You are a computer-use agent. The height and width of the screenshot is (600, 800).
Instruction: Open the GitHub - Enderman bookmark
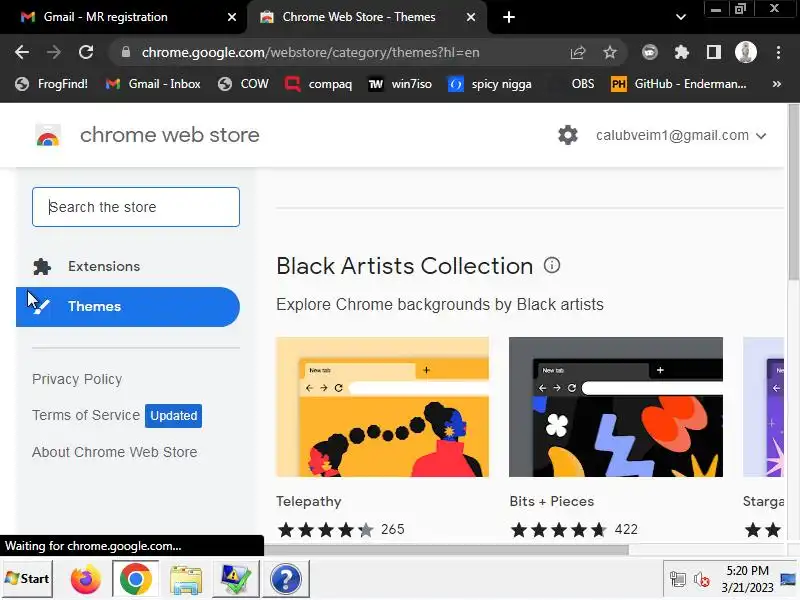[679, 84]
